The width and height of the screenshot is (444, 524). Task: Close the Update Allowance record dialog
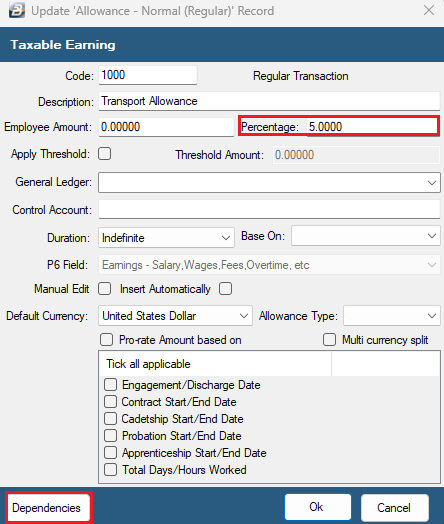tap(429, 10)
